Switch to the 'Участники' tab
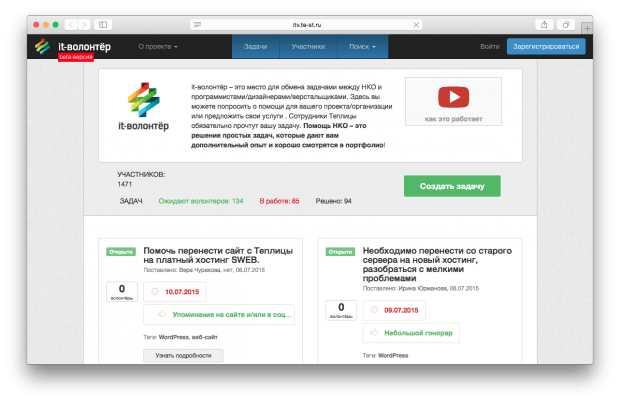The width and height of the screenshot is (620, 403). (307, 46)
